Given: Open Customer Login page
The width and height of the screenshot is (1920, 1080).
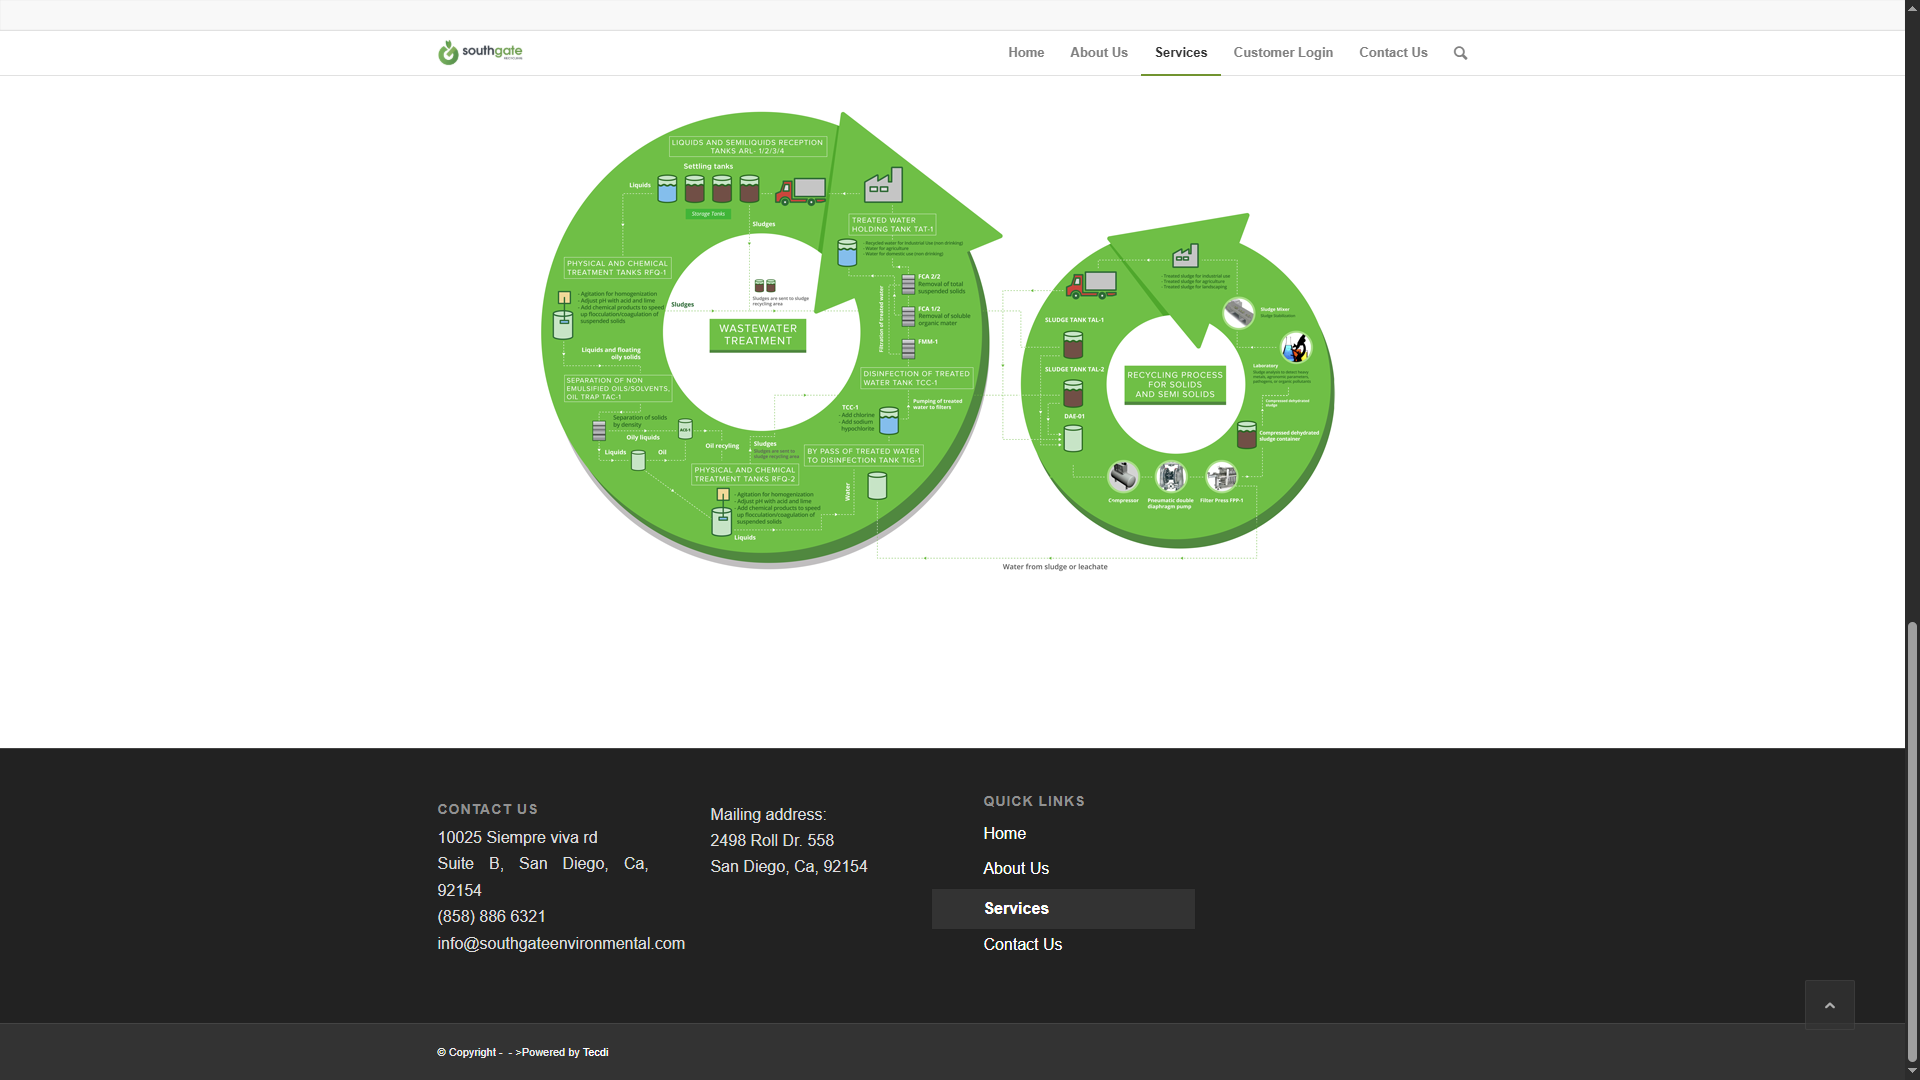Looking at the screenshot, I should coord(1283,53).
